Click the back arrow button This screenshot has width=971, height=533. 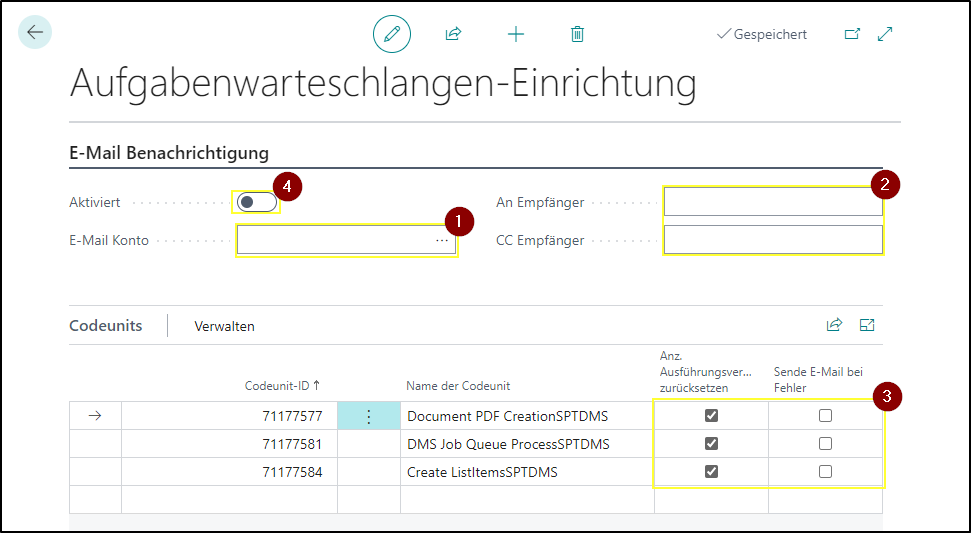click(35, 32)
